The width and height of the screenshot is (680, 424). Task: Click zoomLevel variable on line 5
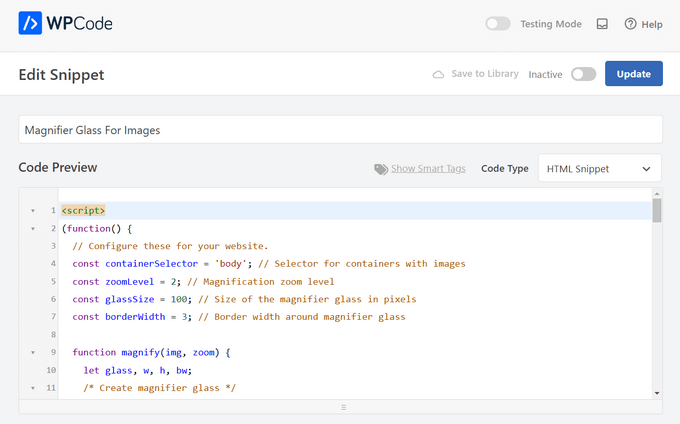[x=129, y=282]
